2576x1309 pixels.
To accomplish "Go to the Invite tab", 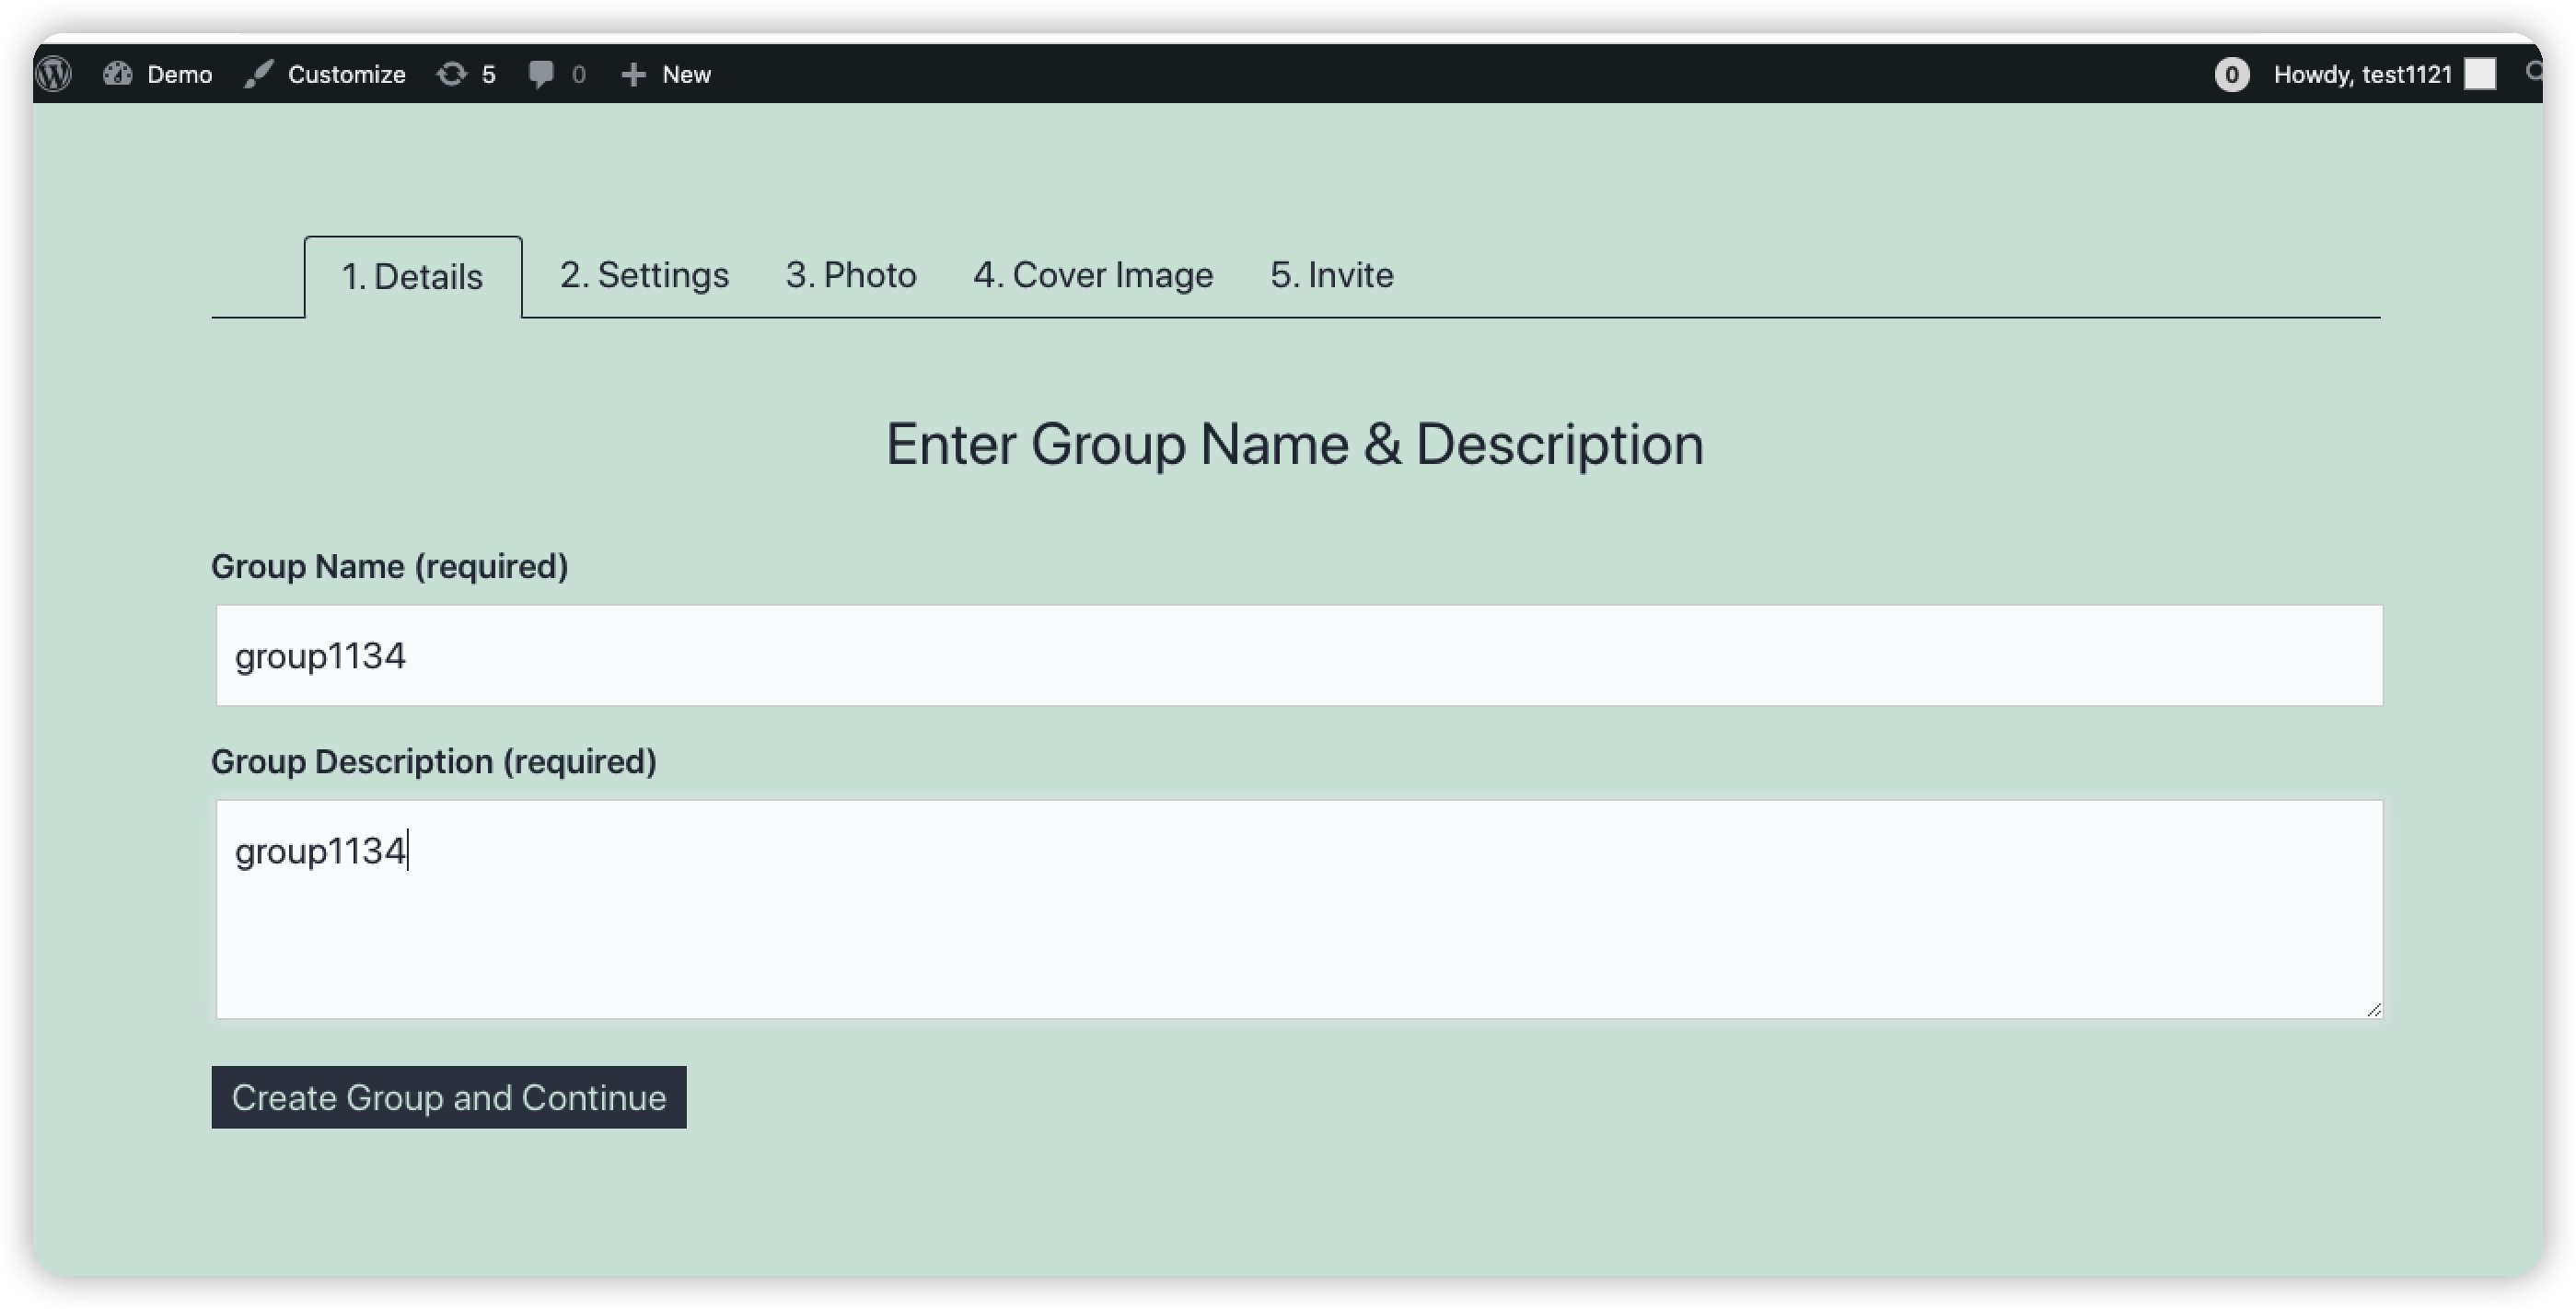I will (x=1331, y=275).
